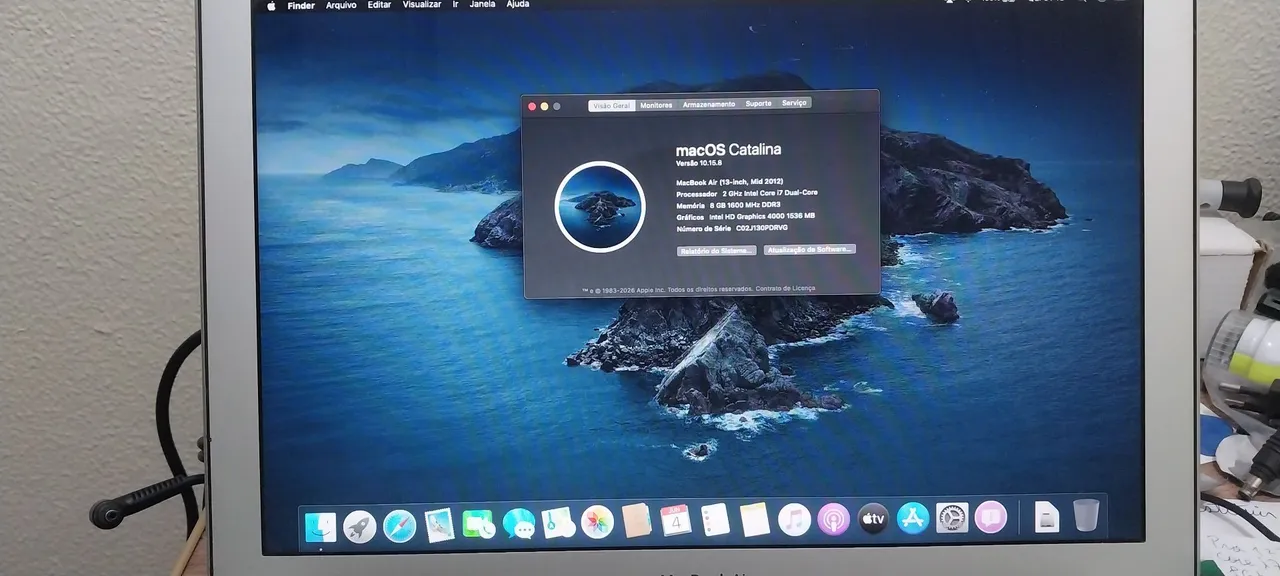
Task: Click the macOS Catalina title
Action: [729, 150]
